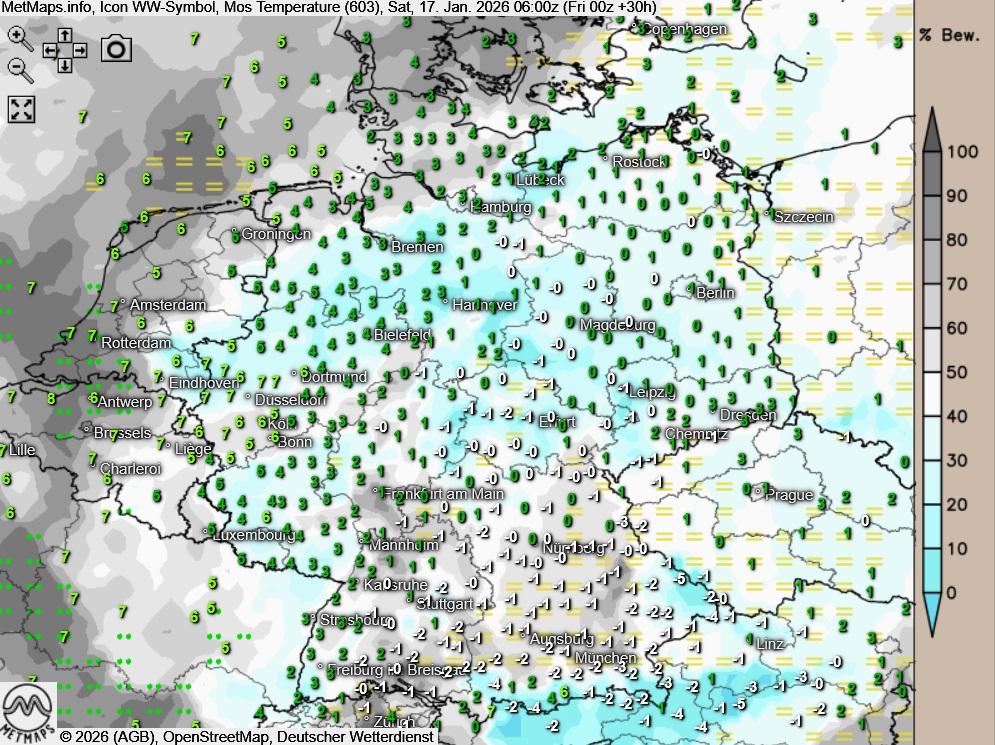The width and height of the screenshot is (995, 745).
Task: Enter fullscreen with the expand arrows icon
Action: 21,109
